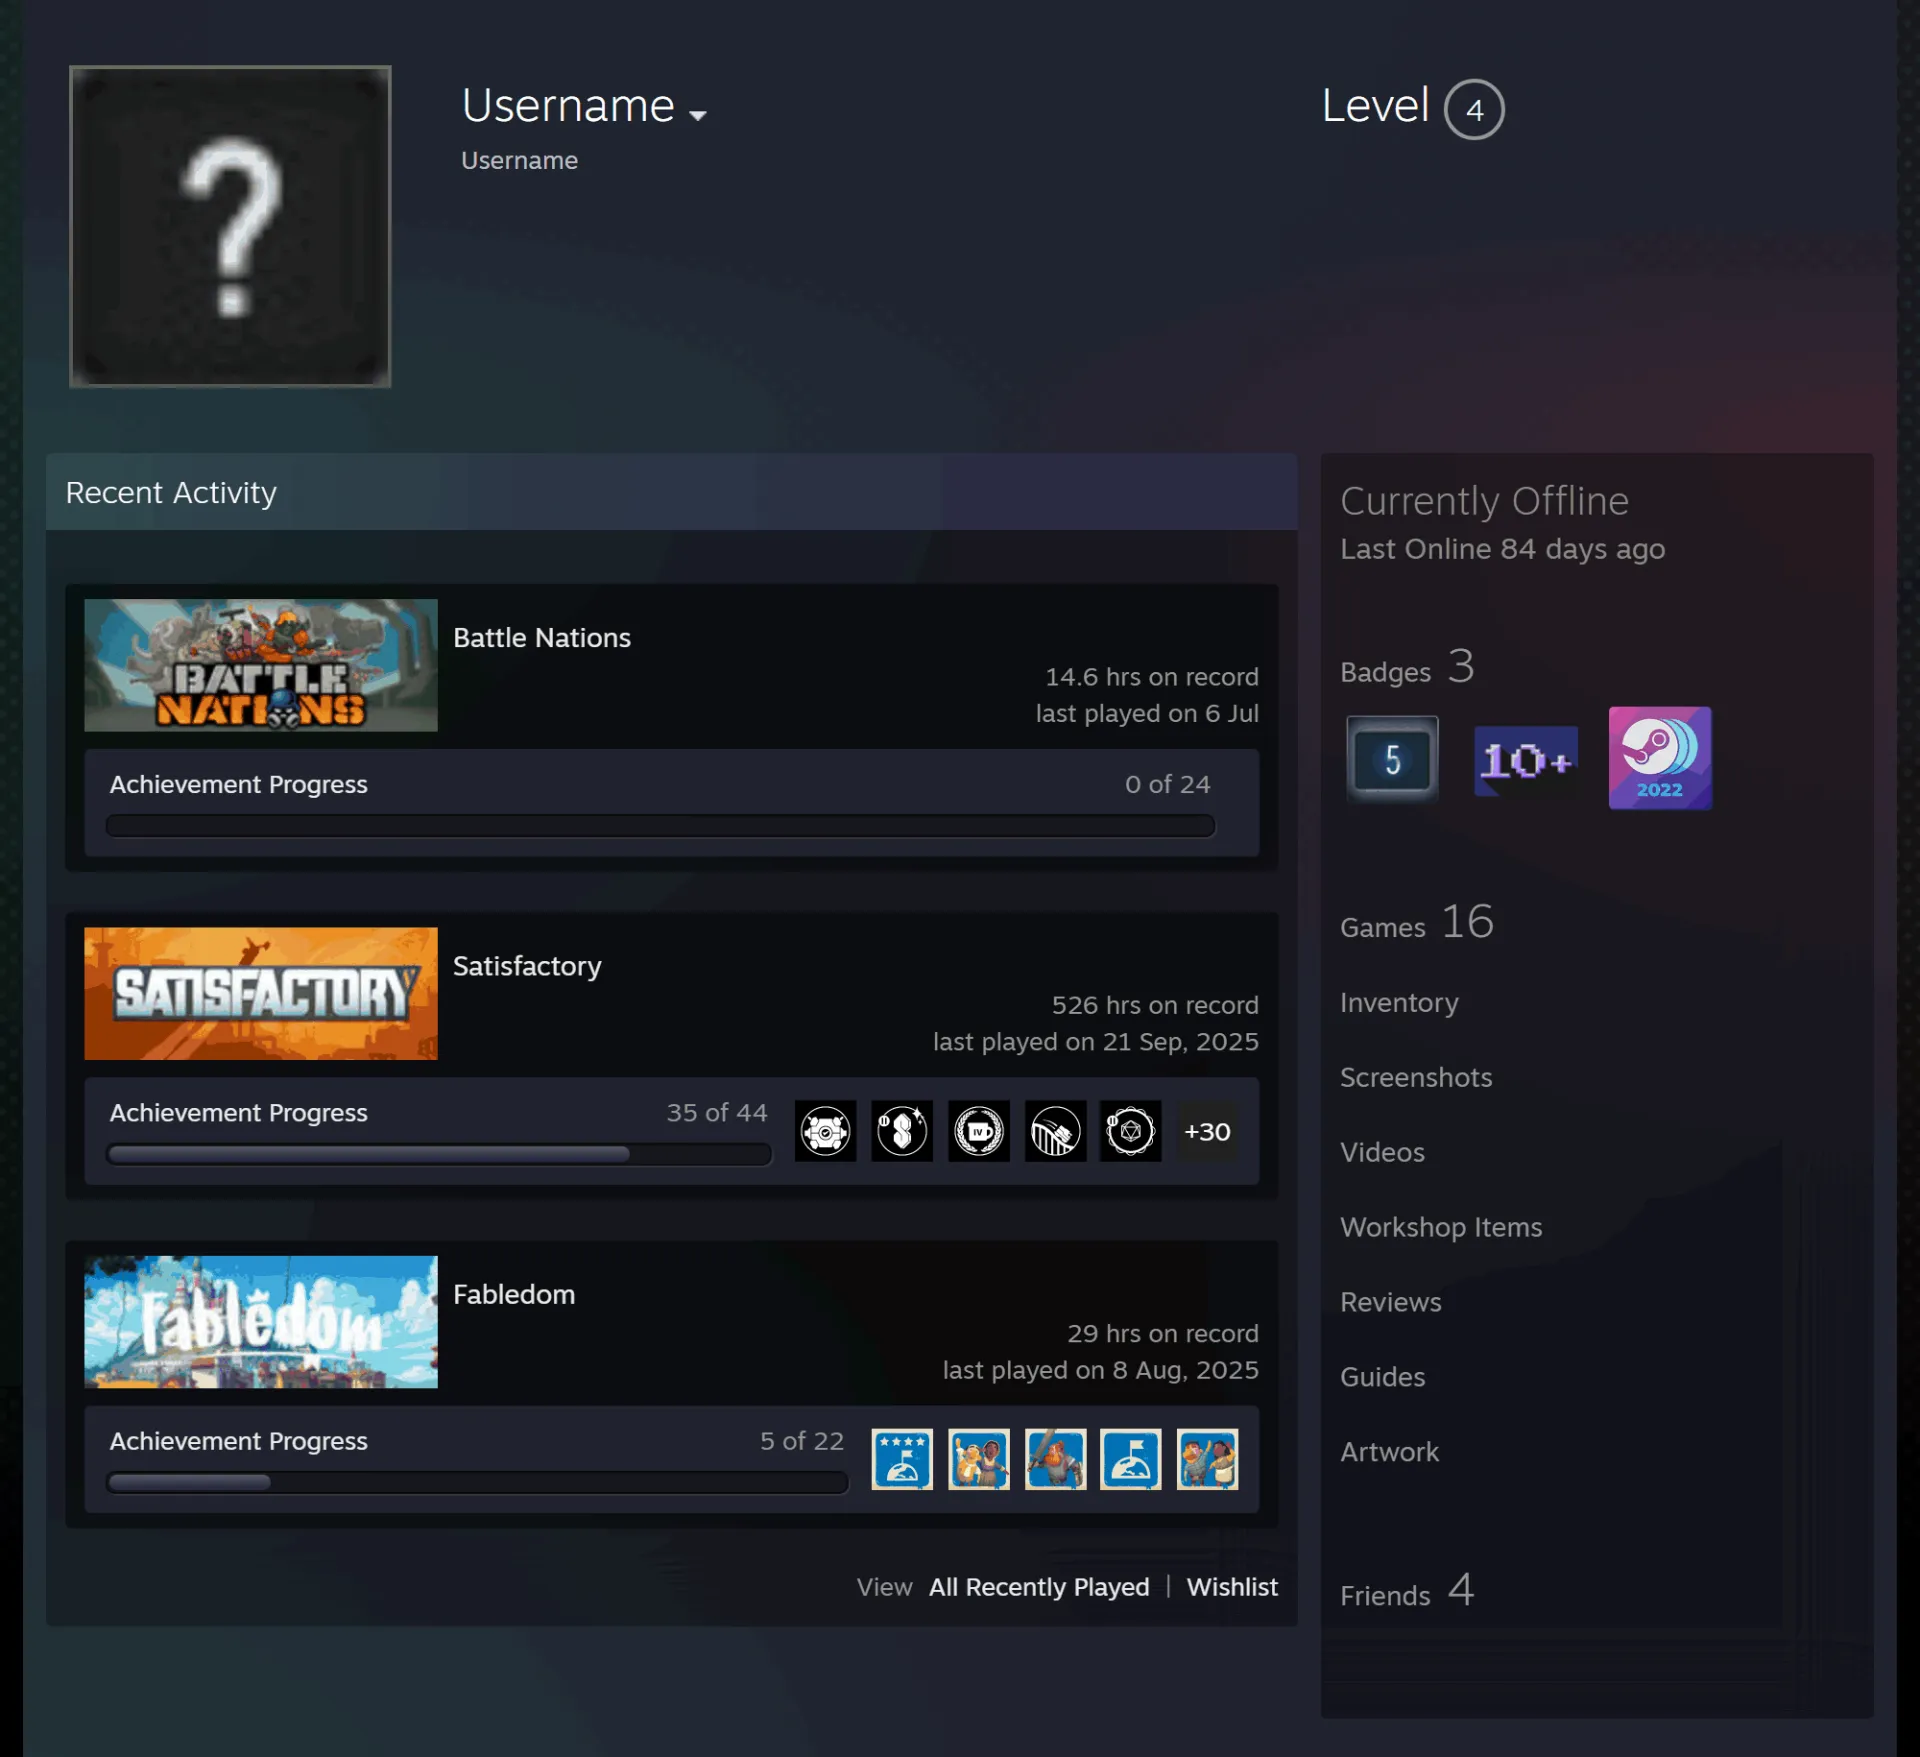Open Workshop Items page
This screenshot has width=1920, height=1757.
point(1441,1227)
